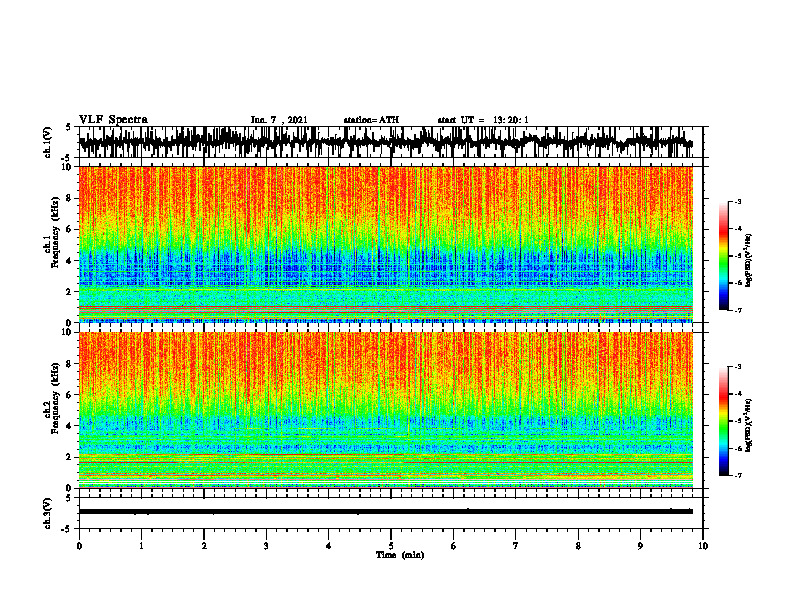
Task: Click the "-3" tick on ch.2 colorbar
Action: pyautogui.click(x=738, y=367)
